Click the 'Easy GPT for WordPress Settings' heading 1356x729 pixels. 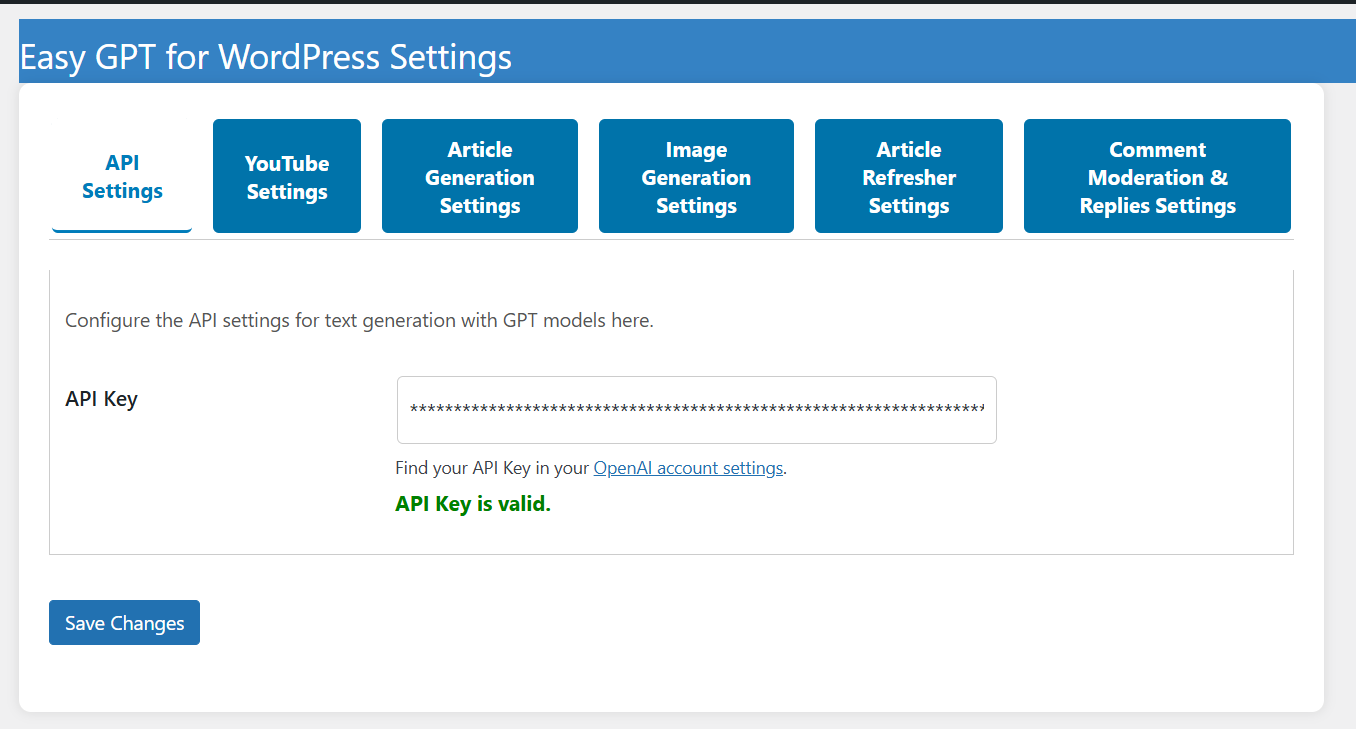[266, 57]
